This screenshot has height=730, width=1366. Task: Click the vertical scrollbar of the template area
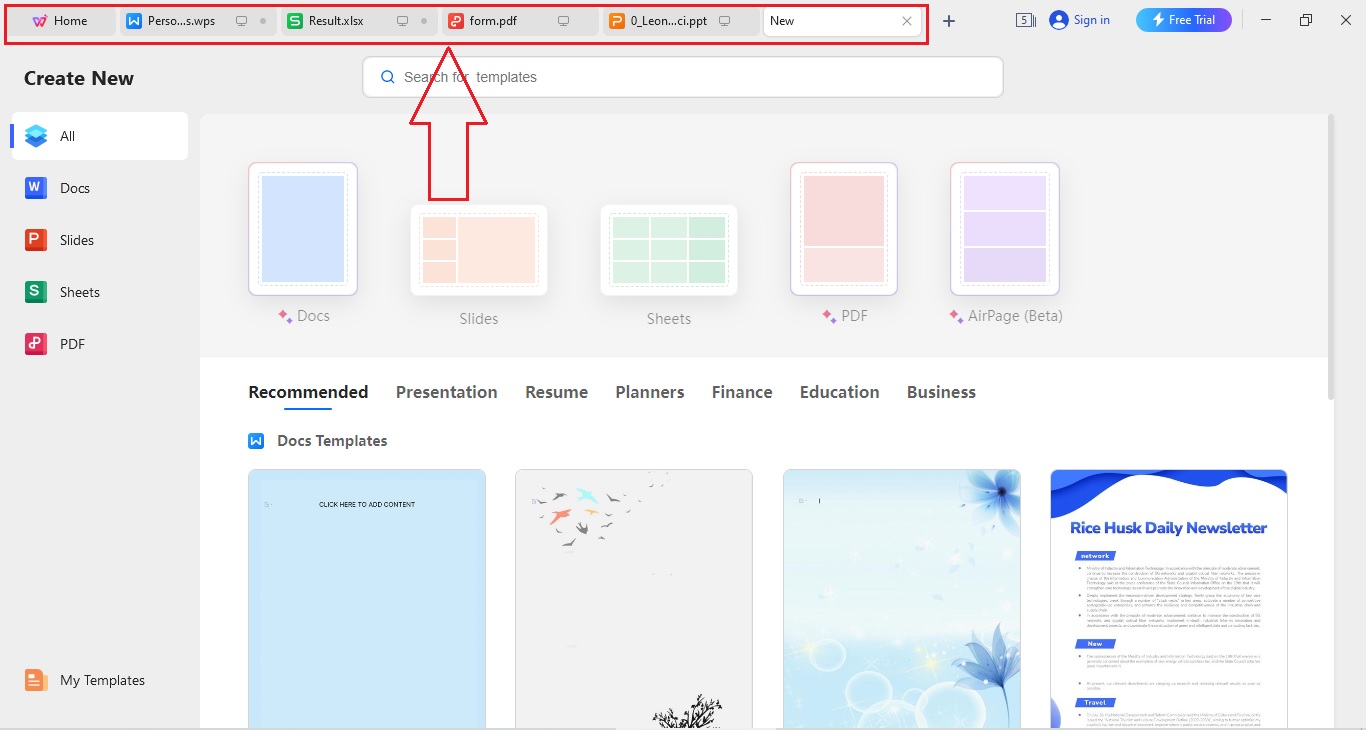(x=1331, y=257)
